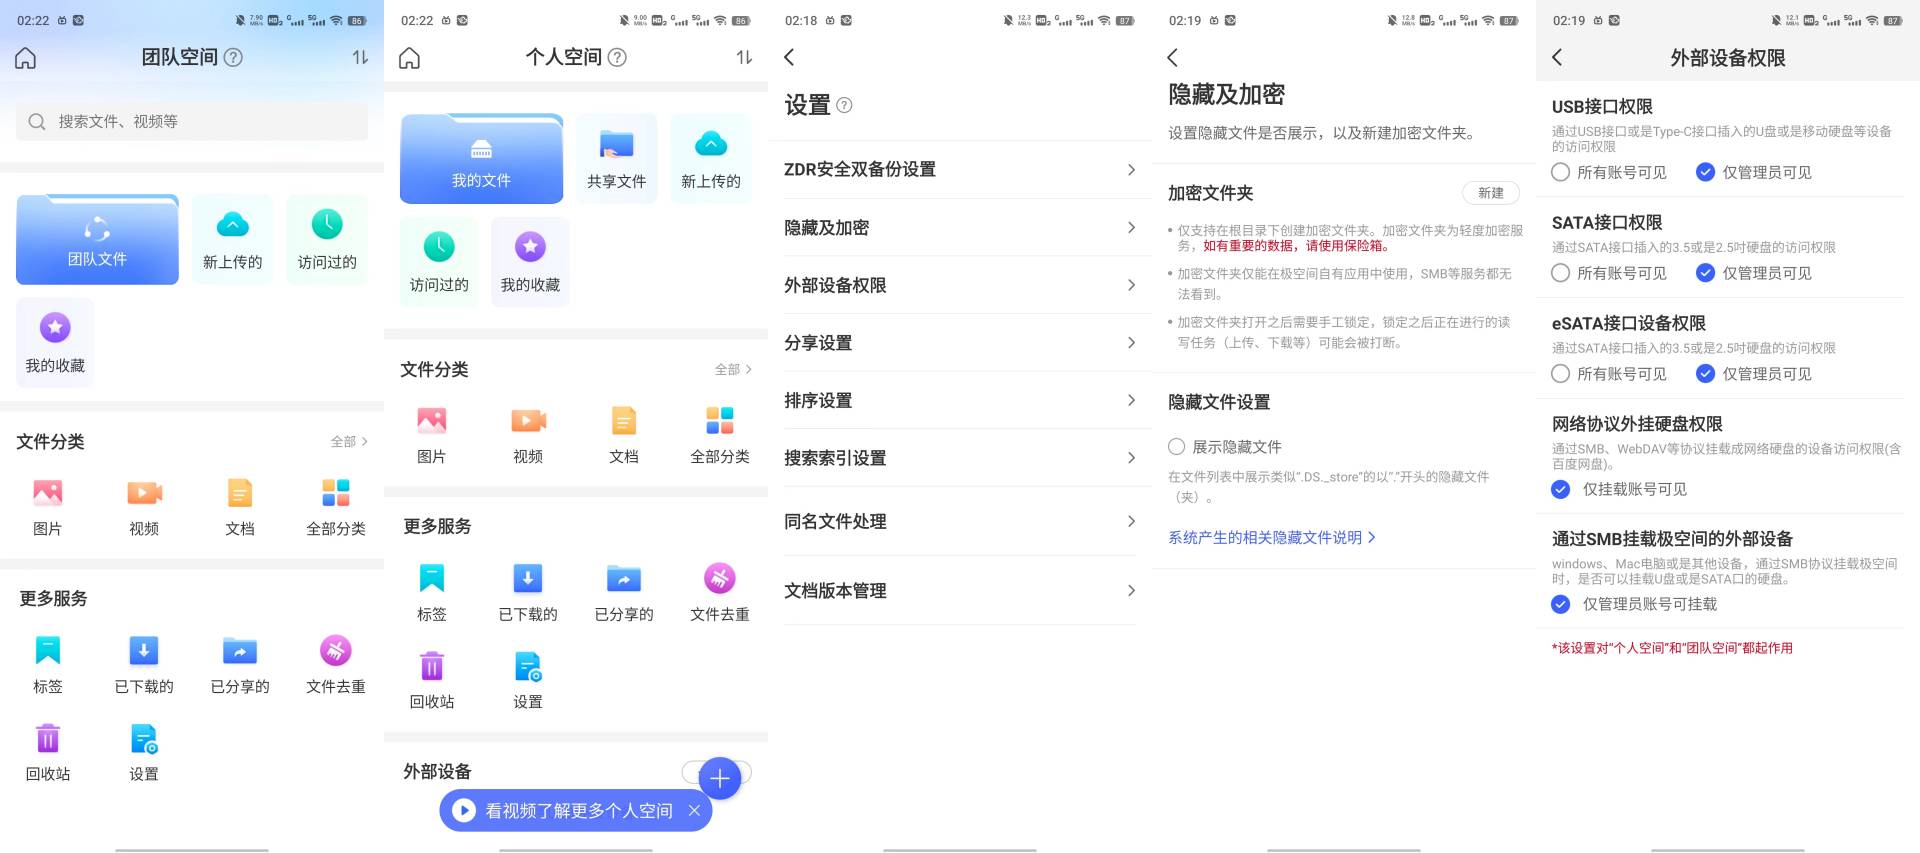Open 分享设置 row
1920x853 pixels.
pyautogui.click(x=960, y=342)
